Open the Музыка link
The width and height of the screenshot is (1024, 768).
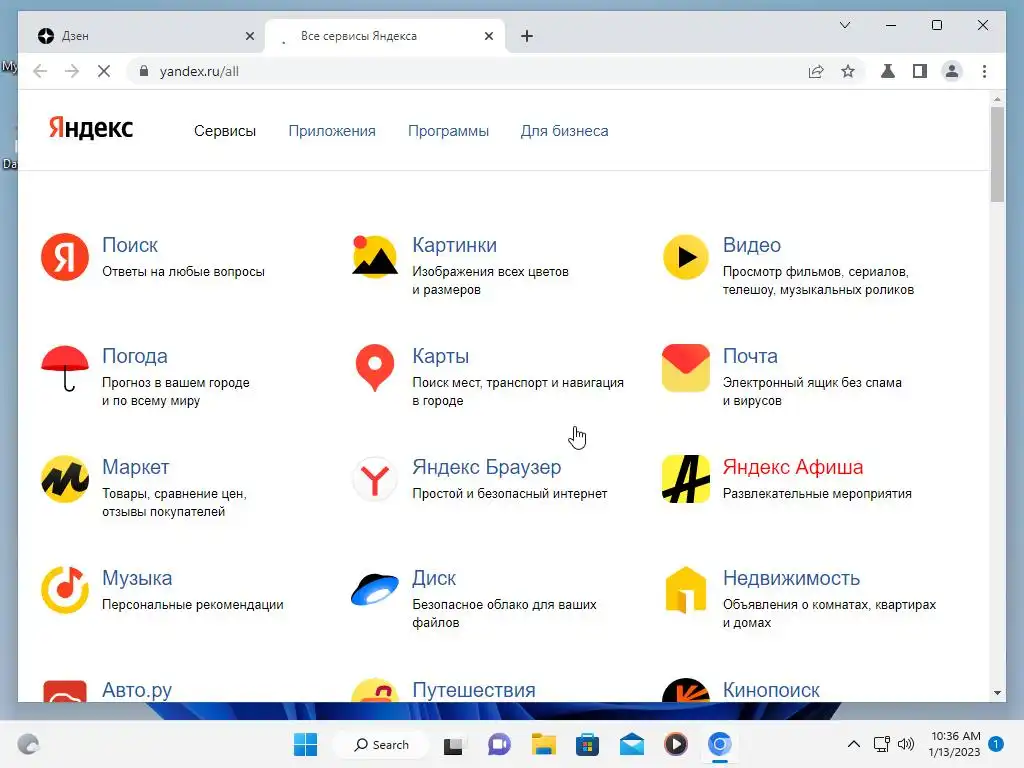pyautogui.click(x=137, y=579)
